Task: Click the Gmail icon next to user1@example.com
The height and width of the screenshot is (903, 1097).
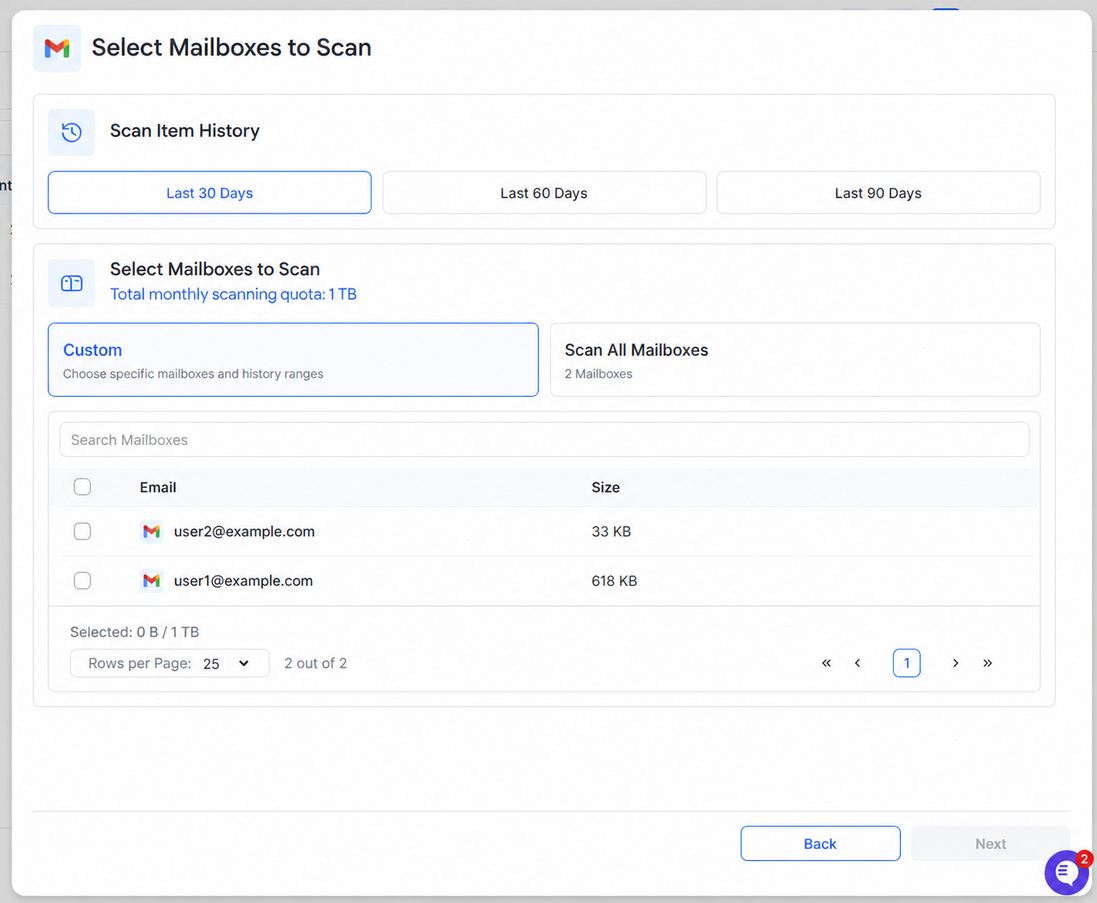Action: 151,581
